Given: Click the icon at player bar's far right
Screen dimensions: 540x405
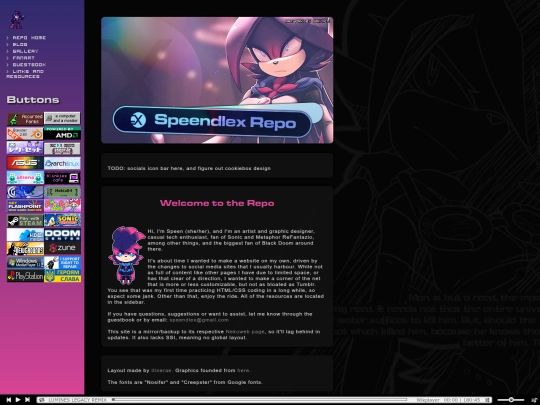Looking at the screenshot, I should tap(534, 400).
